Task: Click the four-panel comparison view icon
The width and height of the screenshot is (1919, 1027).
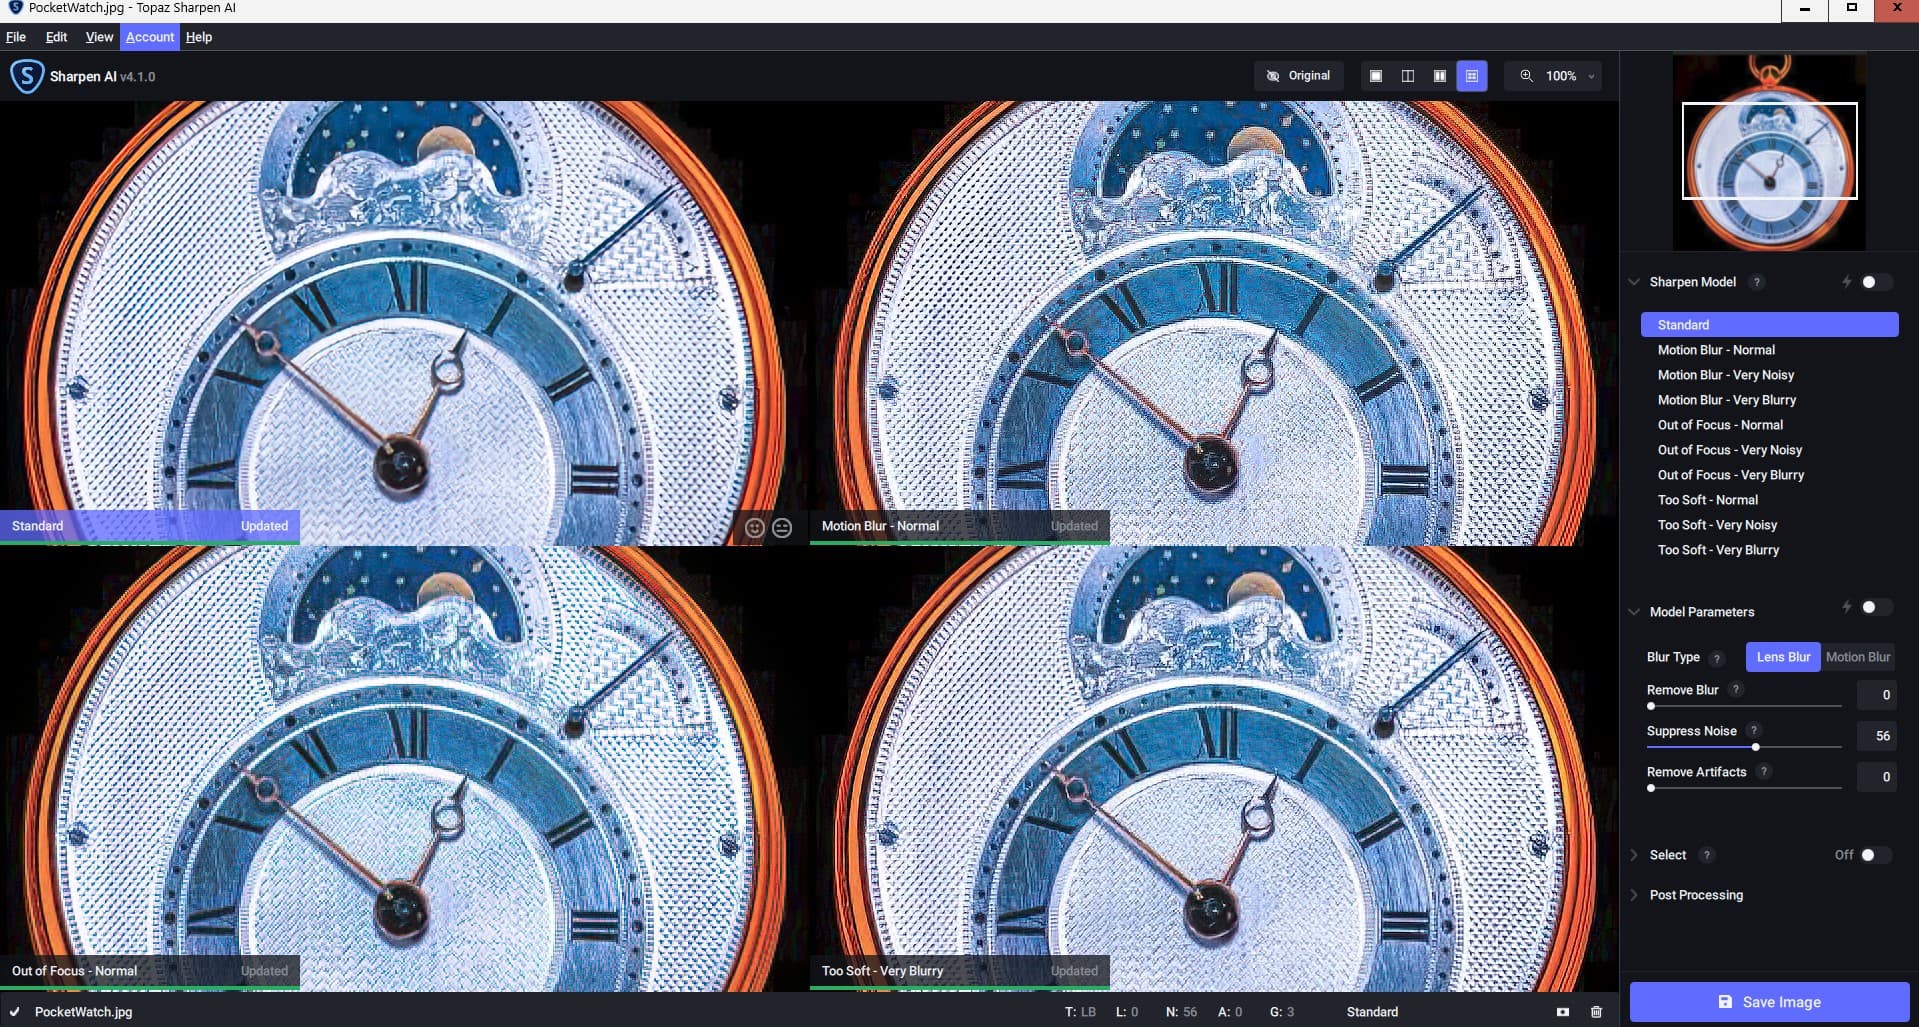Action: (x=1471, y=76)
